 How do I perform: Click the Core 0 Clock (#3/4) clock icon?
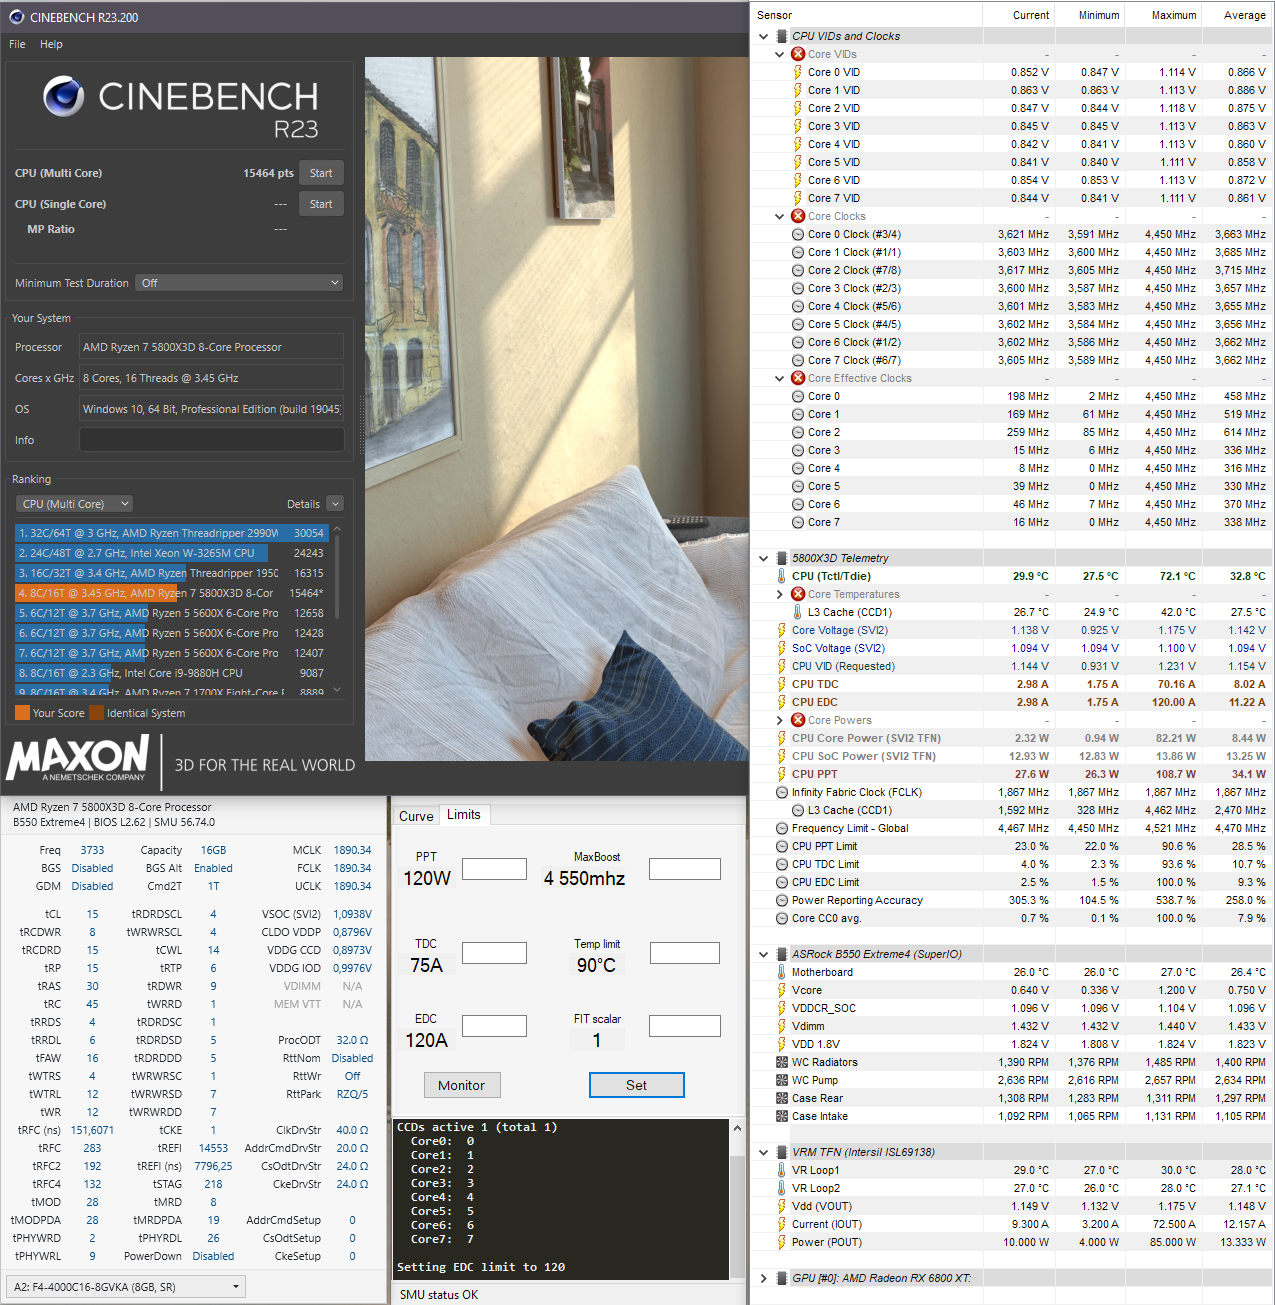tap(798, 234)
